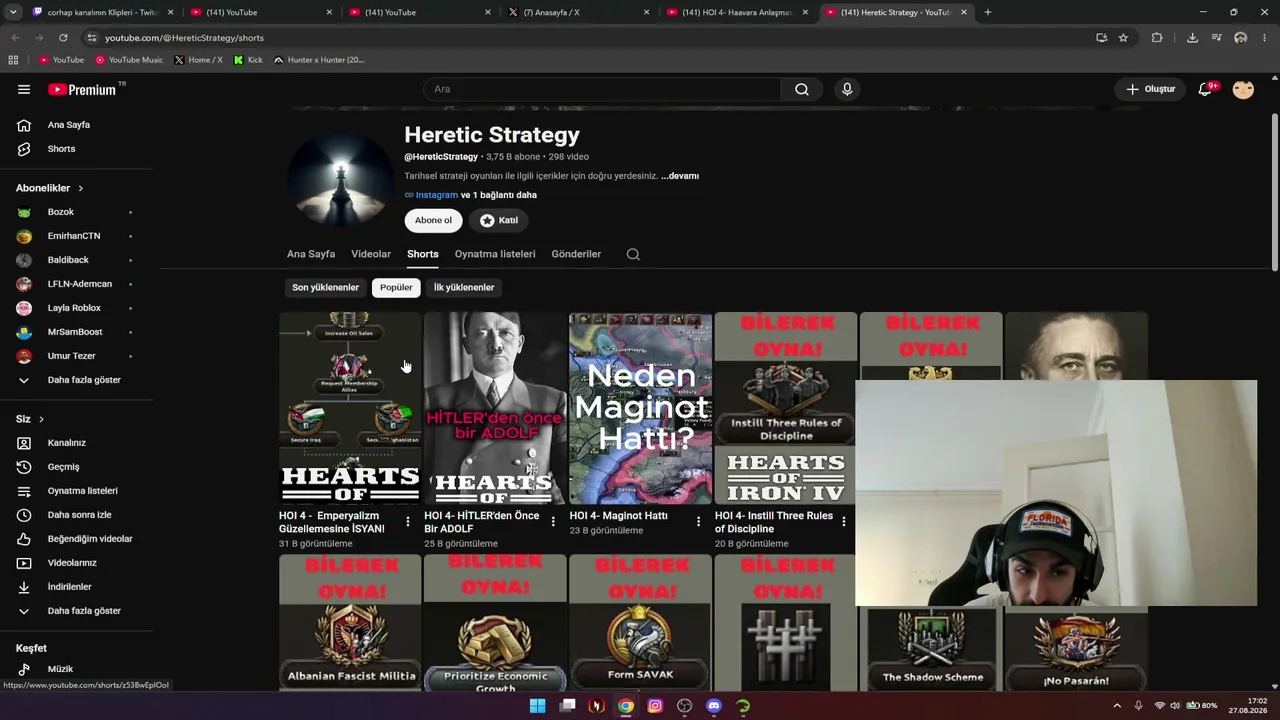Reload the page with browser refresh icon
This screenshot has height=720, width=1280.
point(63,38)
